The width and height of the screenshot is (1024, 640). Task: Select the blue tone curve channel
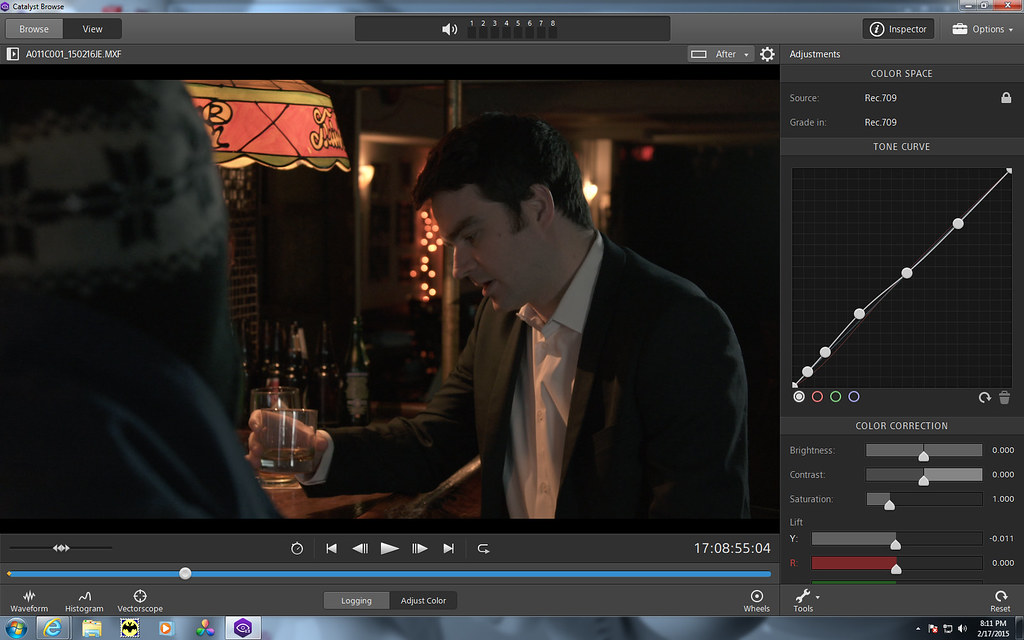pyautogui.click(x=854, y=396)
